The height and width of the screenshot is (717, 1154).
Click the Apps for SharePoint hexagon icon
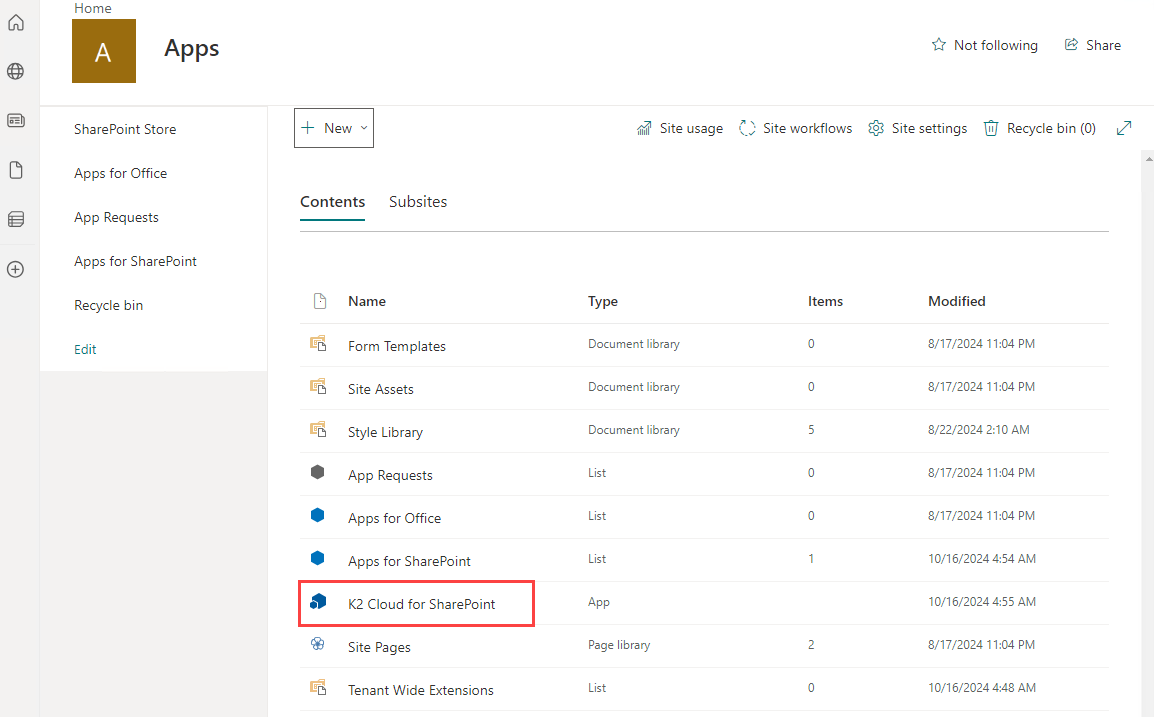pos(317,557)
